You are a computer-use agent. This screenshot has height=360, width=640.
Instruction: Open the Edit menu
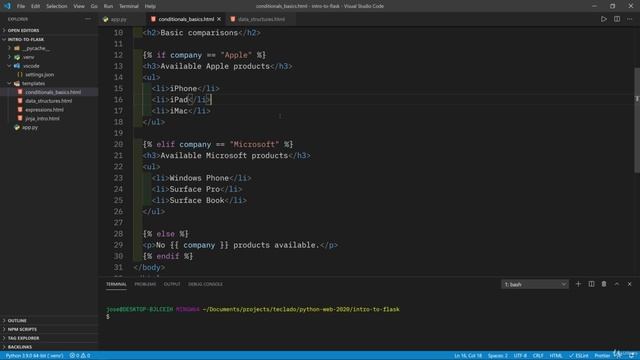click(36, 6)
